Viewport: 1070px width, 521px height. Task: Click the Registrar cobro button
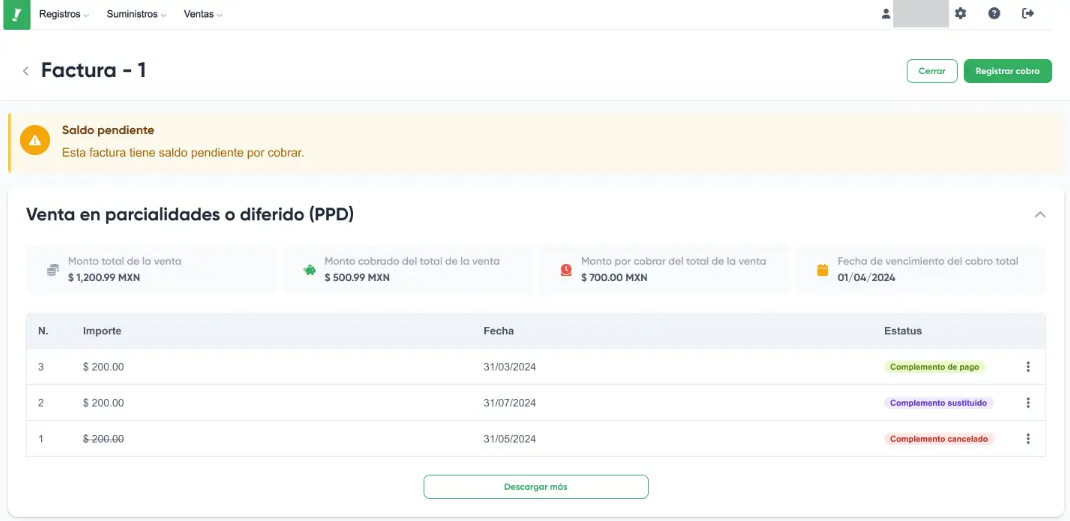tap(1008, 71)
